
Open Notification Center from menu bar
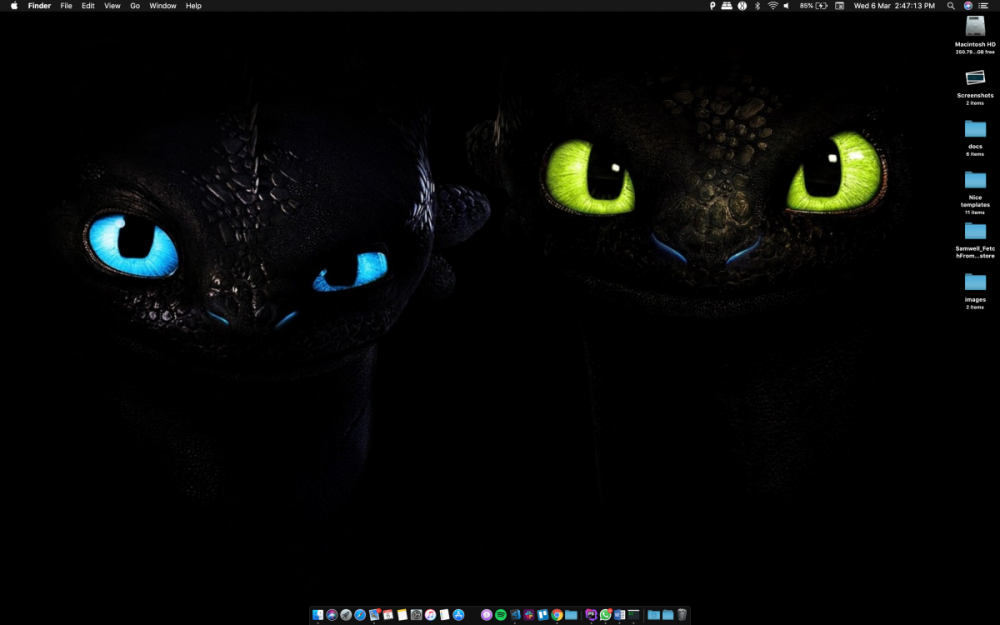982,6
